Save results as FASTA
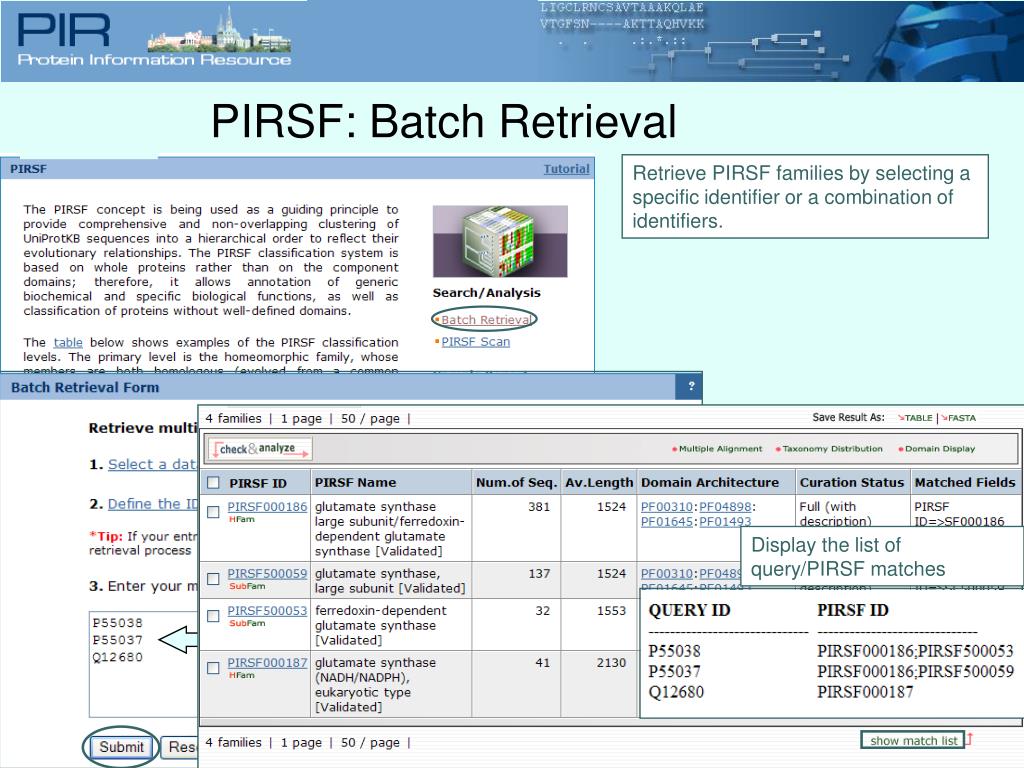Image resolution: width=1024 pixels, height=768 pixels. pyautogui.click(x=959, y=418)
